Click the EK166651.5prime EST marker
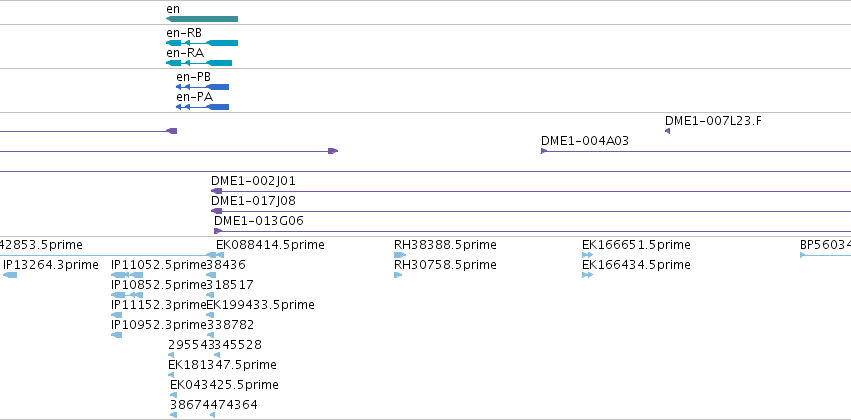This screenshot has height=420, width=851. [587, 255]
